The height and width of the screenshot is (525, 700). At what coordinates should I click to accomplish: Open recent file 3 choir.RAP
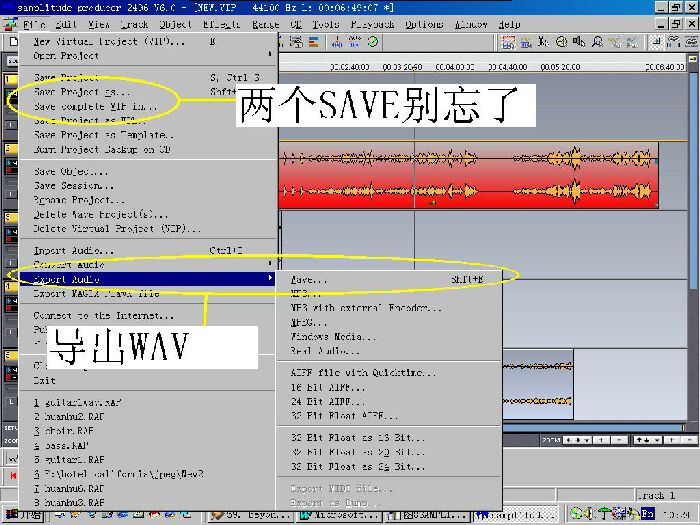(x=147, y=431)
